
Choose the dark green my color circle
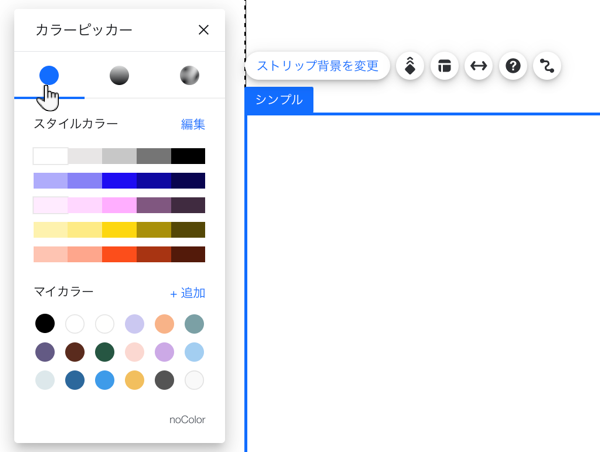[x=104, y=352]
